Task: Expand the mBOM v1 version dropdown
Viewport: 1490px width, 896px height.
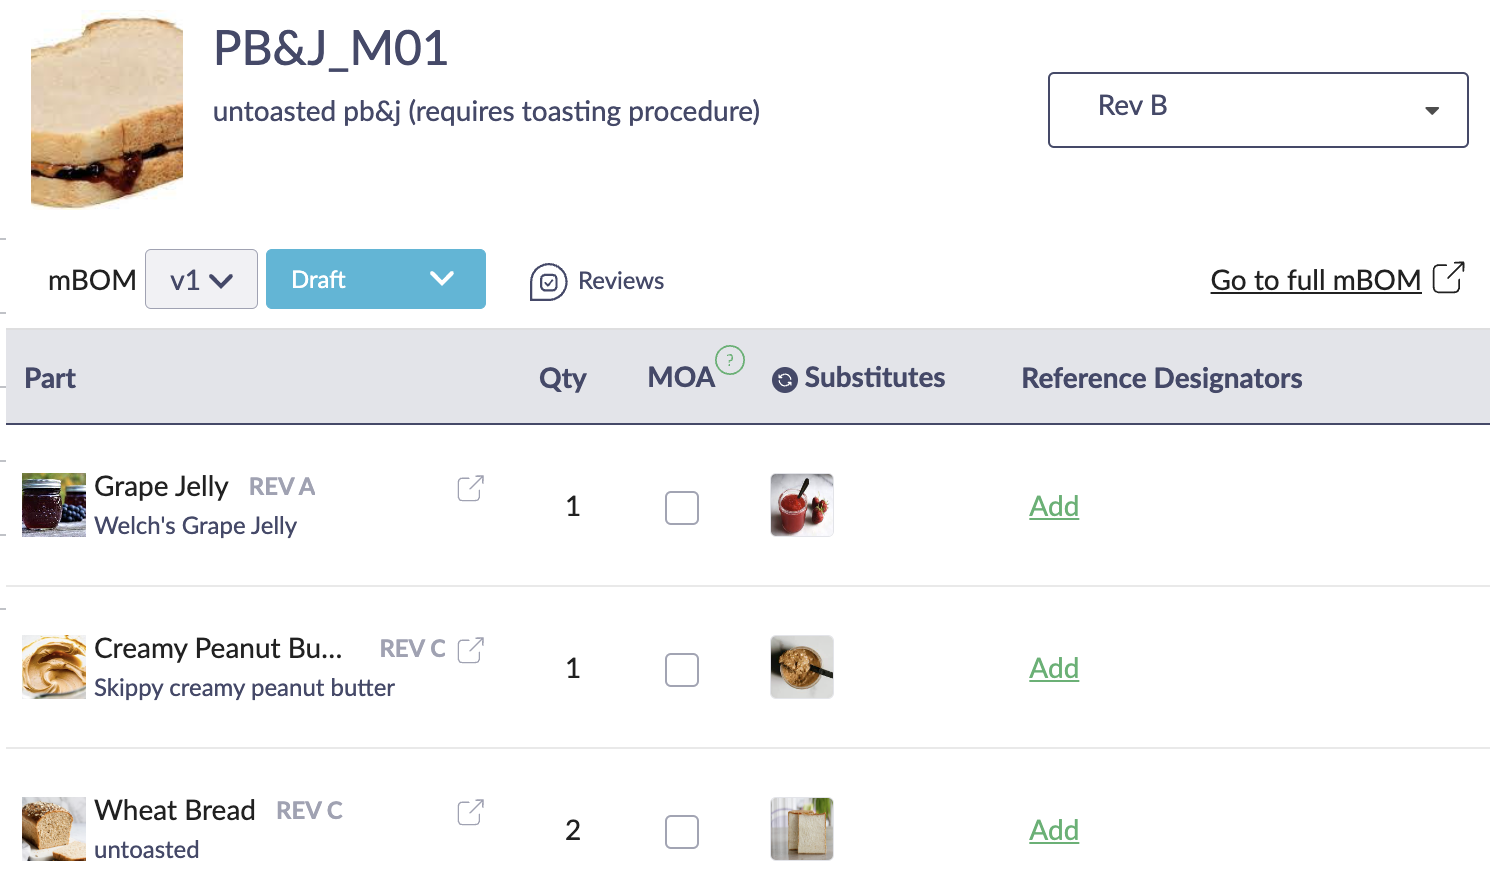Action: click(201, 280)
